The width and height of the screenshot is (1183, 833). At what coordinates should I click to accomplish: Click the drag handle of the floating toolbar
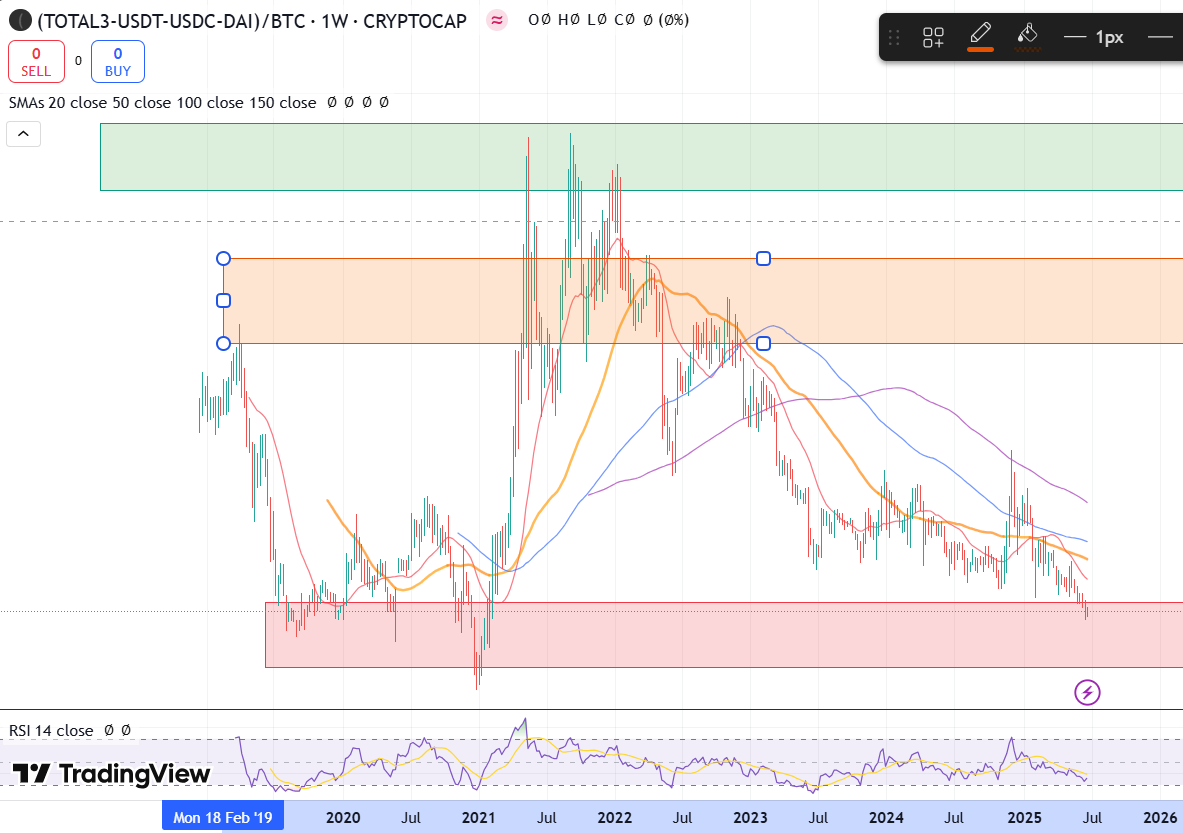[x=894, y=37]
